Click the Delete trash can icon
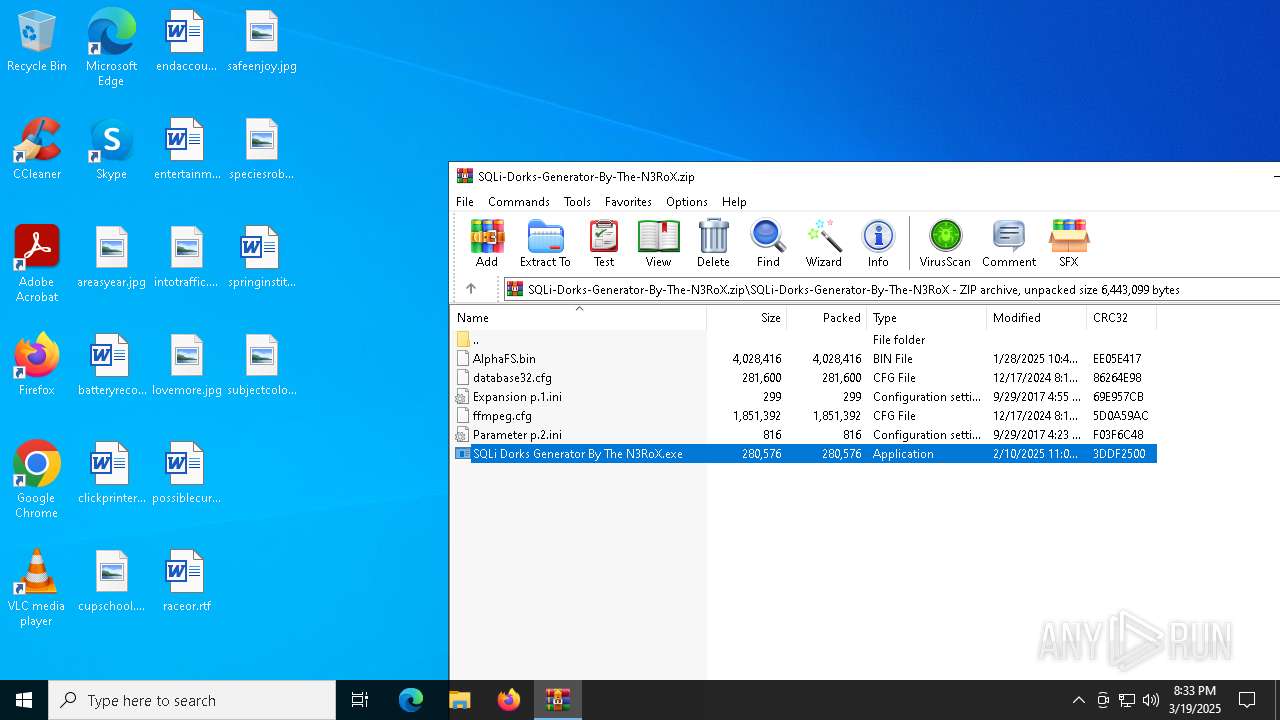 [x=713, y=243]
